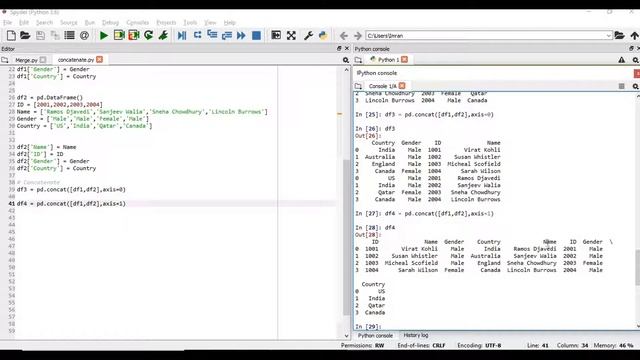
Task: Open the Run menu
Action: click(x=89, y=22)
